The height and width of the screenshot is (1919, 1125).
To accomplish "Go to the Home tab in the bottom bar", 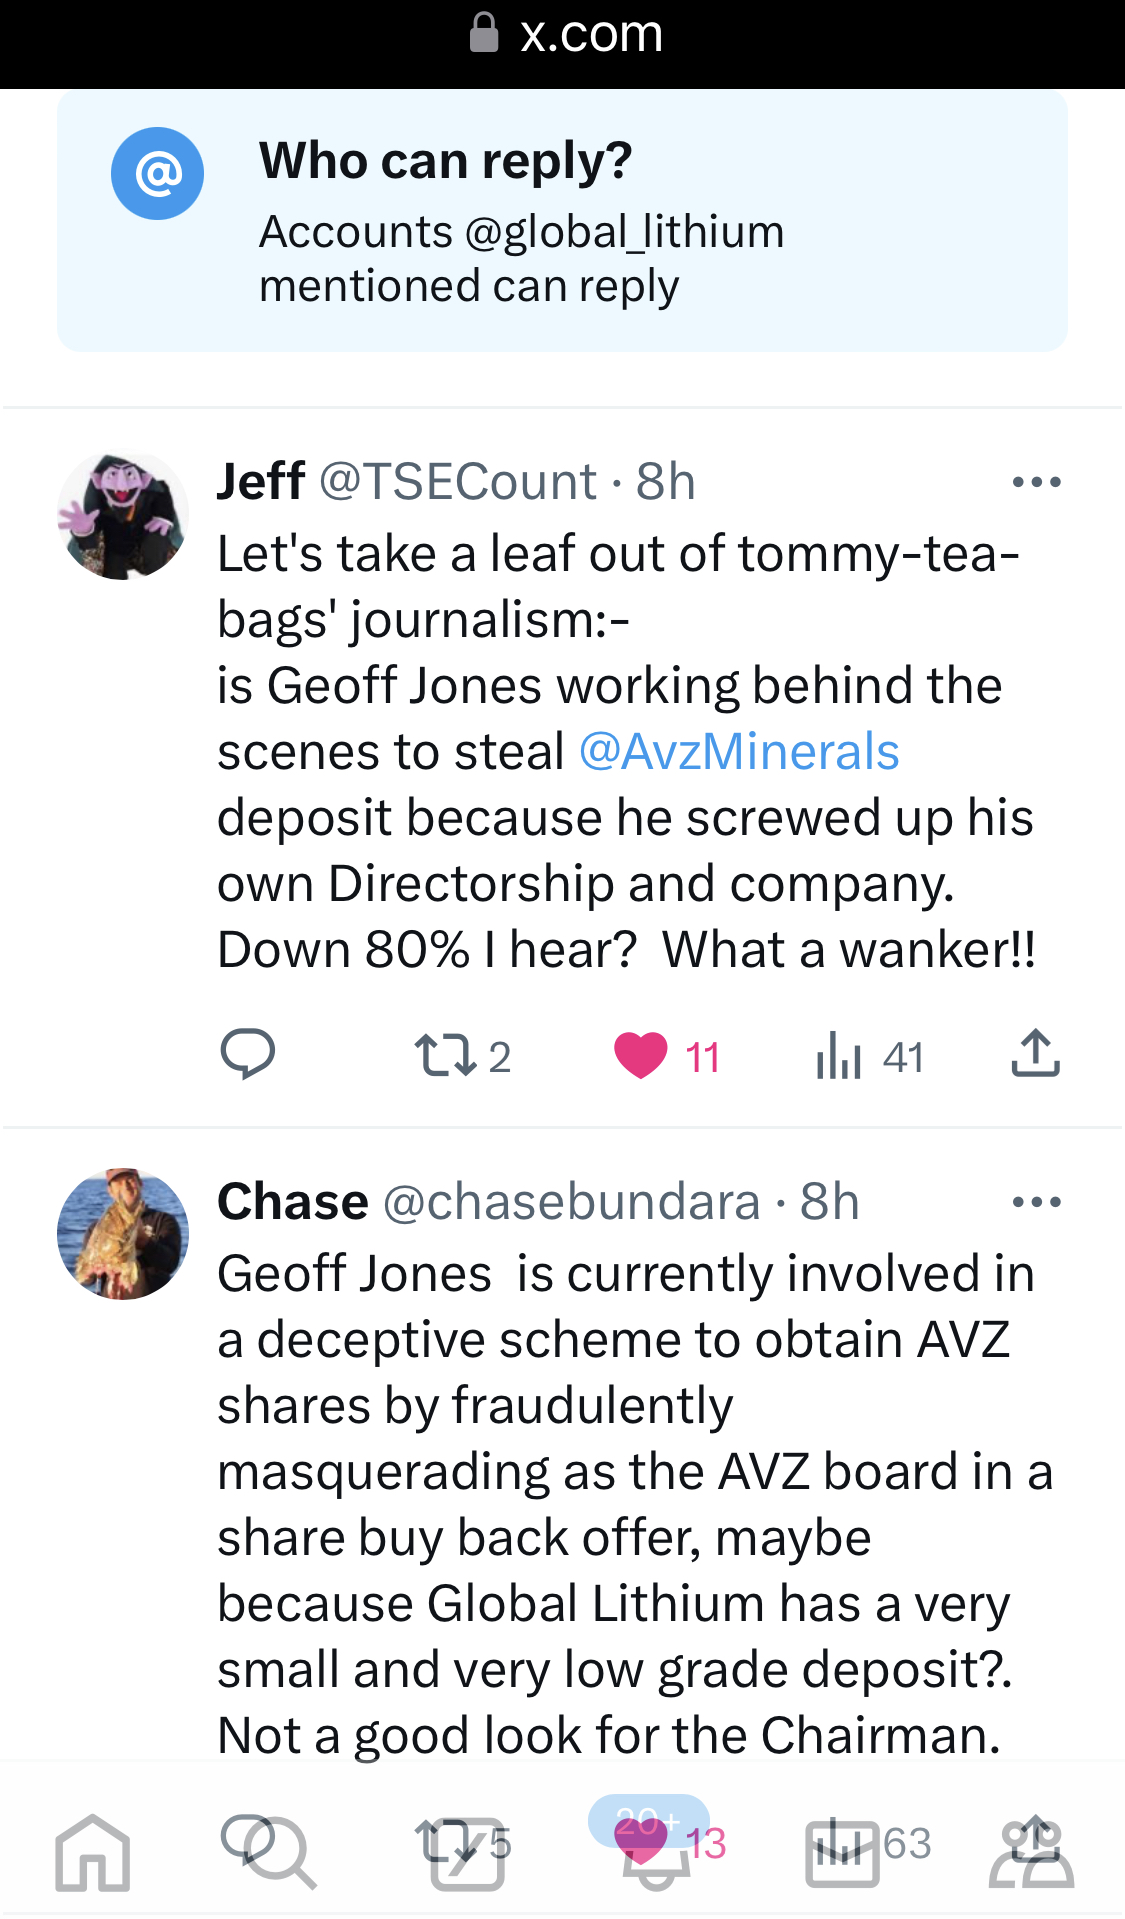I will [92, 1852].
